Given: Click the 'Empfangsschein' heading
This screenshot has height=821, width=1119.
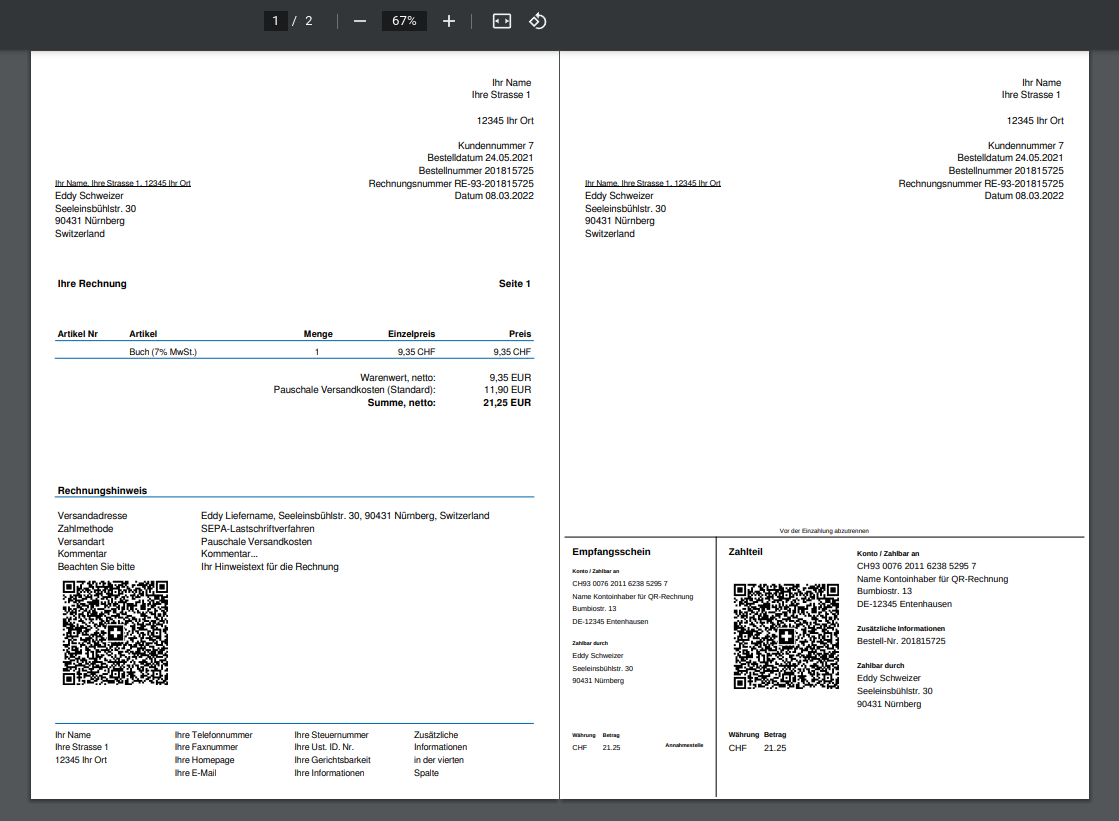Looking at the screenshot, I should pos(611,552).
